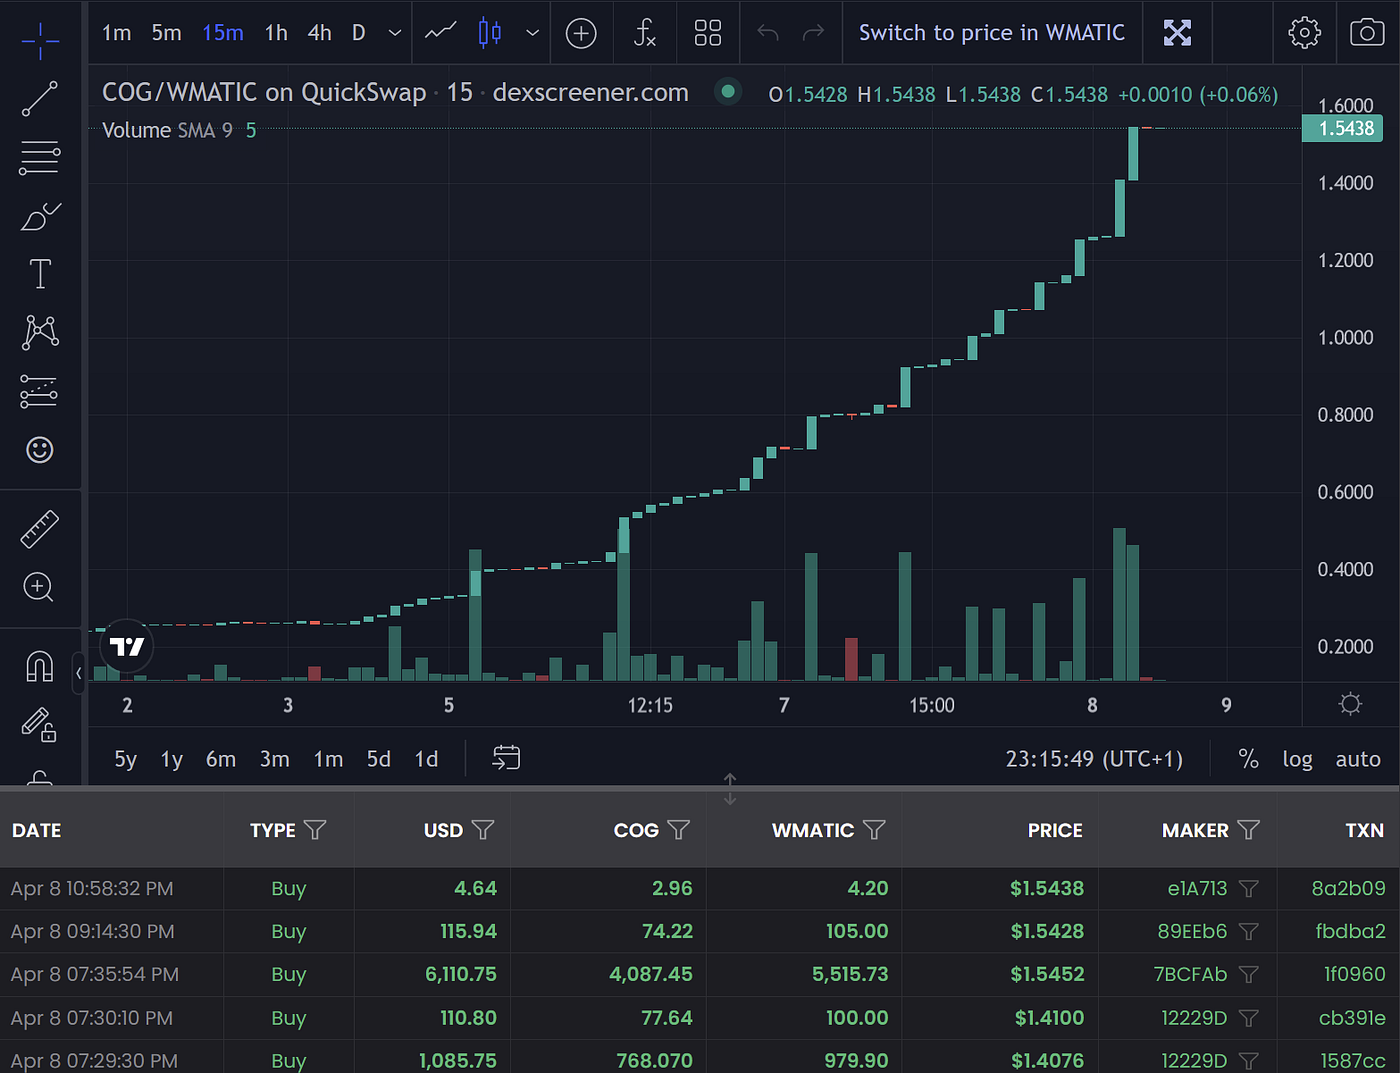Screen dimensions: 1400x1073
Task: Open the go-to-date calendar
Action: pos(506,758)
